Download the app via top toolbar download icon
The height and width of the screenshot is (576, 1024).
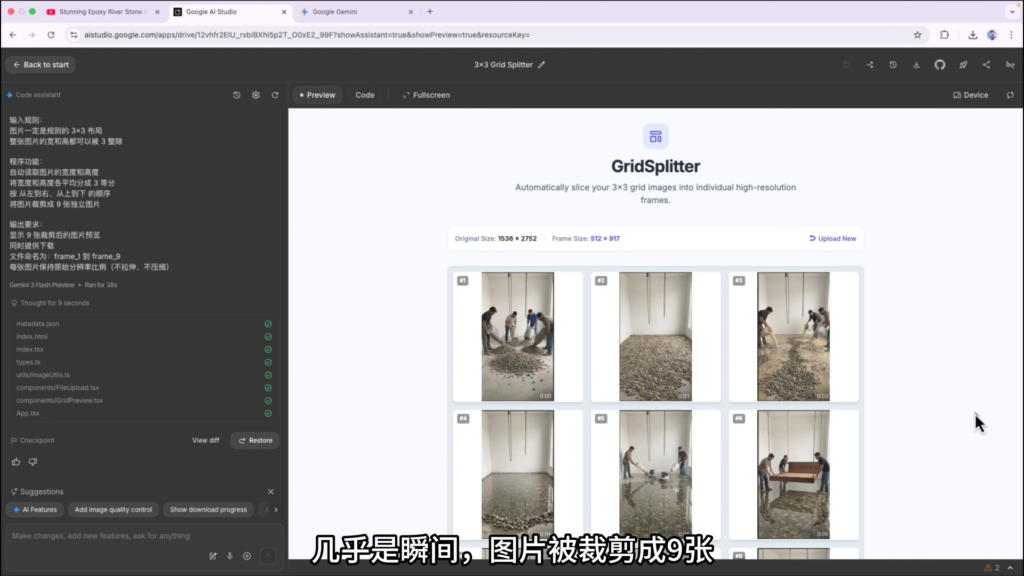click(916, 65)
